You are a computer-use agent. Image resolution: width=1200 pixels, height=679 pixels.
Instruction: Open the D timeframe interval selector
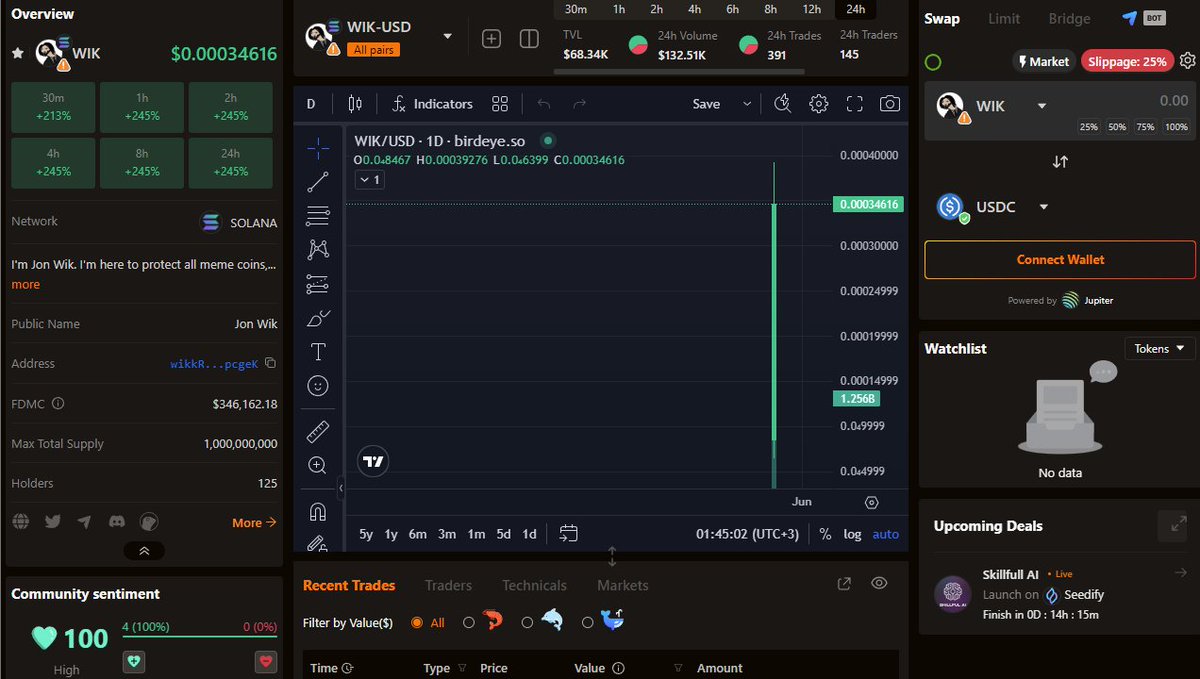pos(311,104)
